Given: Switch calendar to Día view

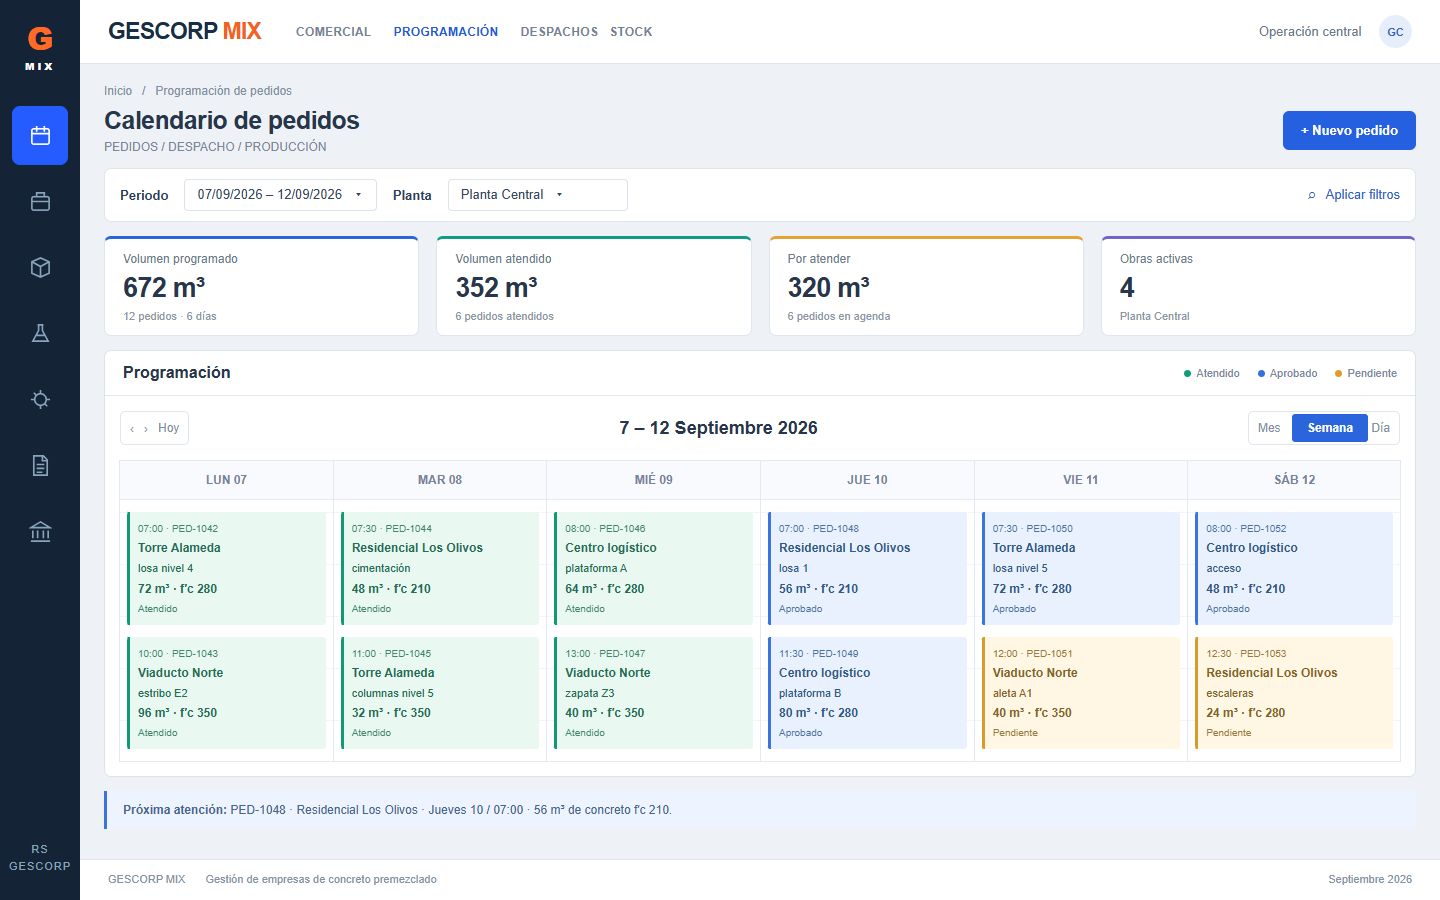Looking at the screenshot, I should pyautogui.click(x=1381, y=428).
